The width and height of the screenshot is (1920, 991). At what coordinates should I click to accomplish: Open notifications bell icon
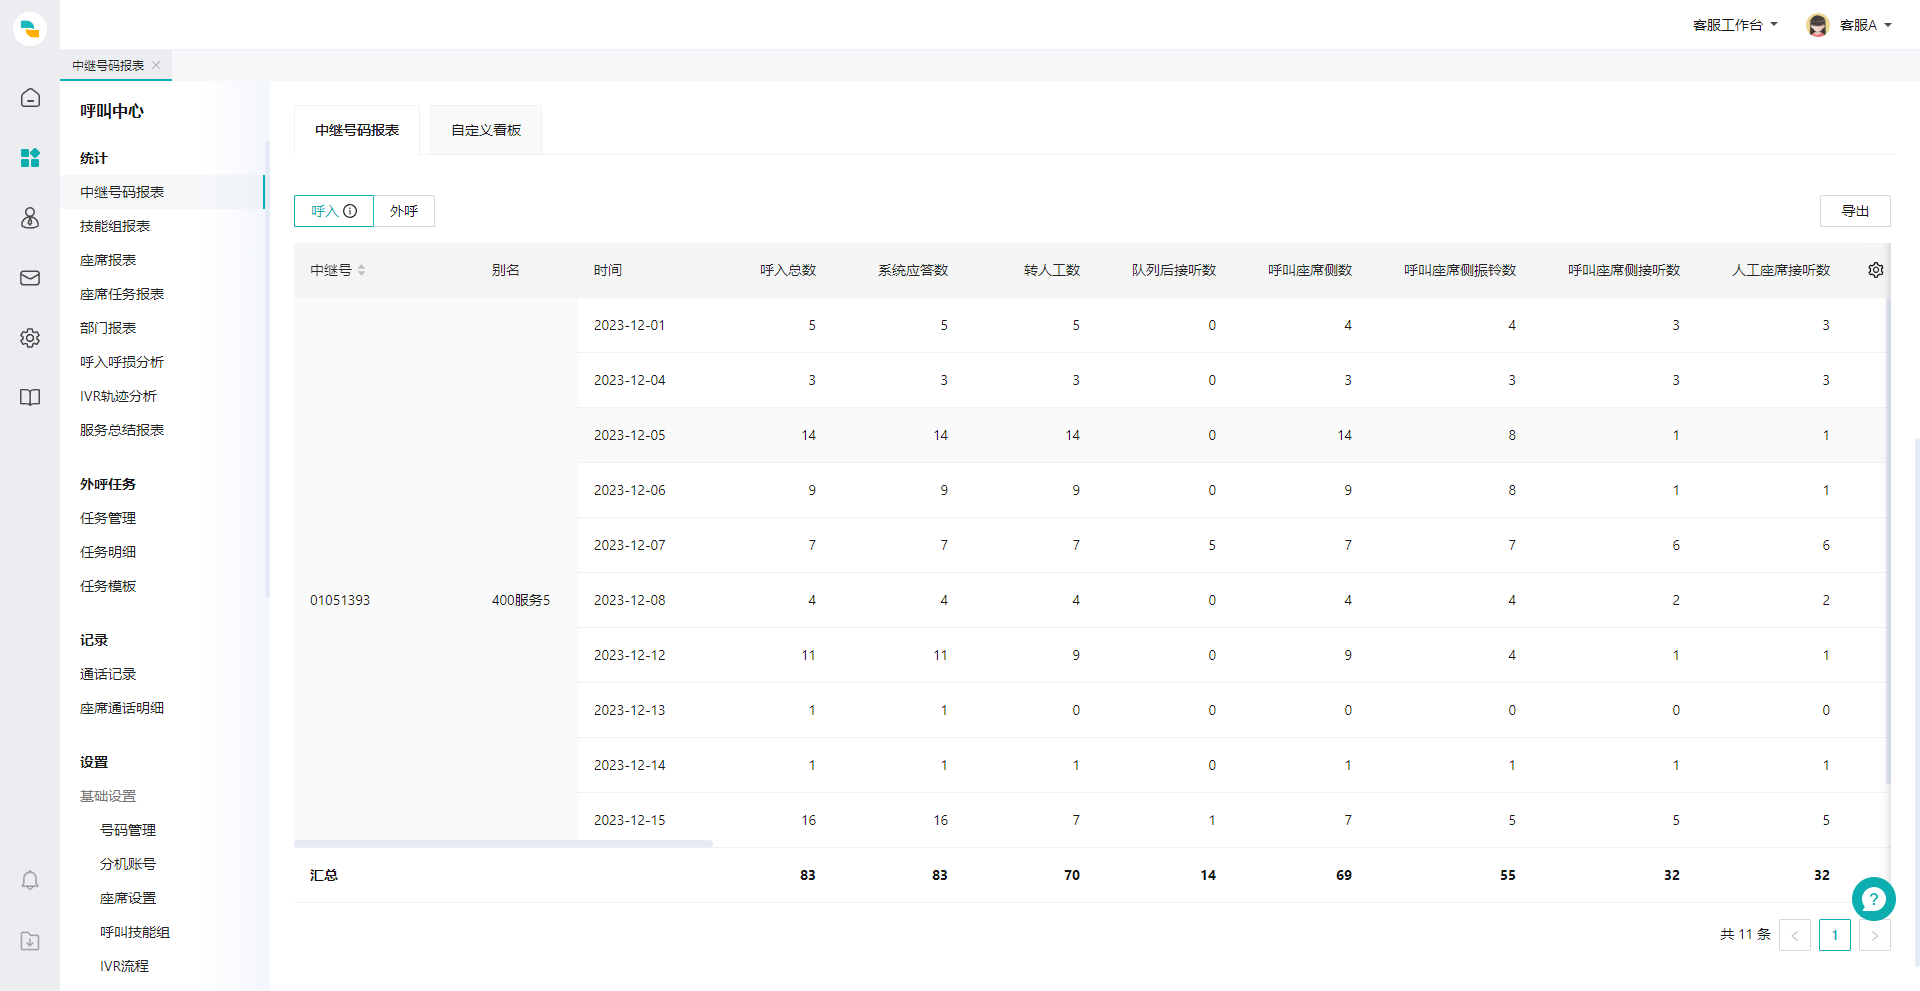coord(30,880)
